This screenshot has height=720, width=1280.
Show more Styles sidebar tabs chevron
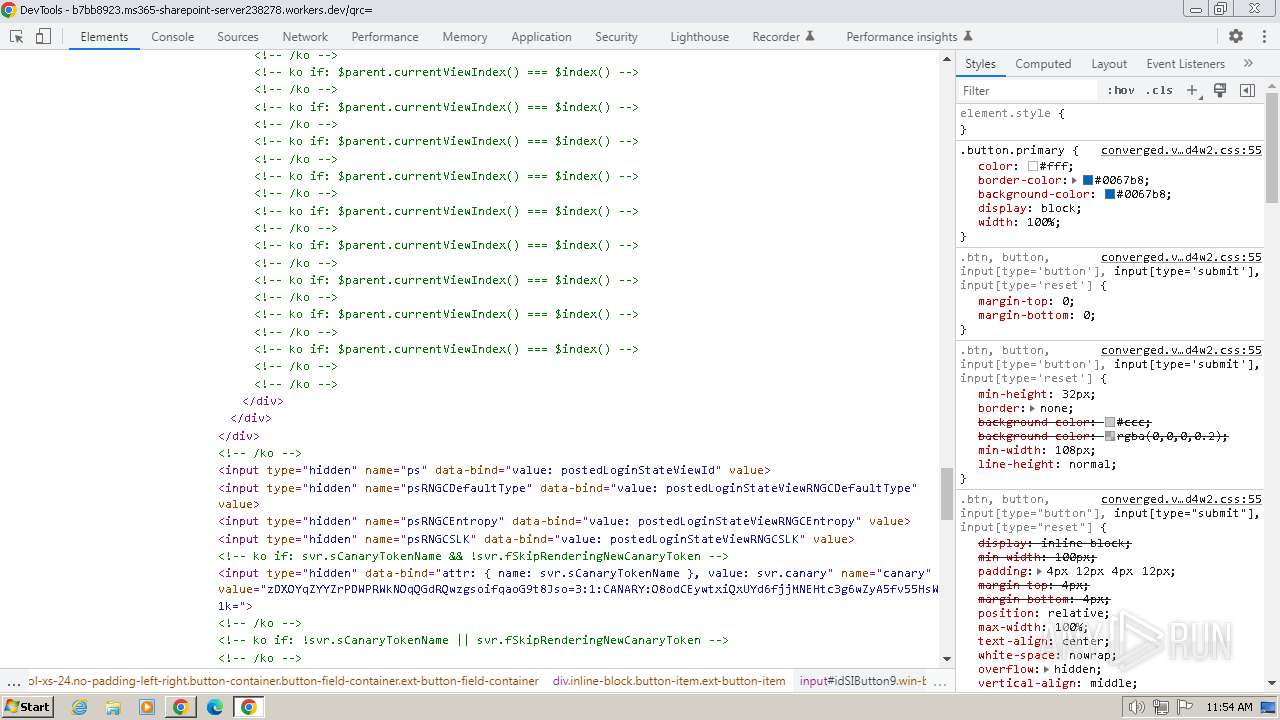coord(1248,63)
